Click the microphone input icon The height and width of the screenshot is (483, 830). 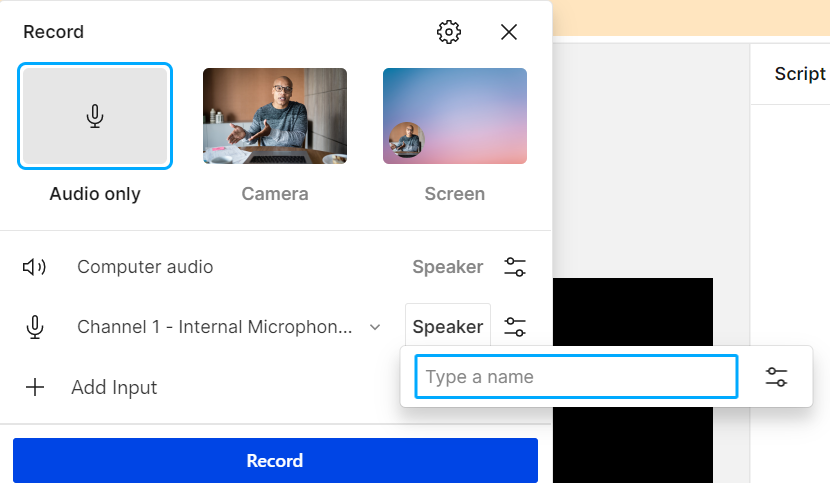35,327
